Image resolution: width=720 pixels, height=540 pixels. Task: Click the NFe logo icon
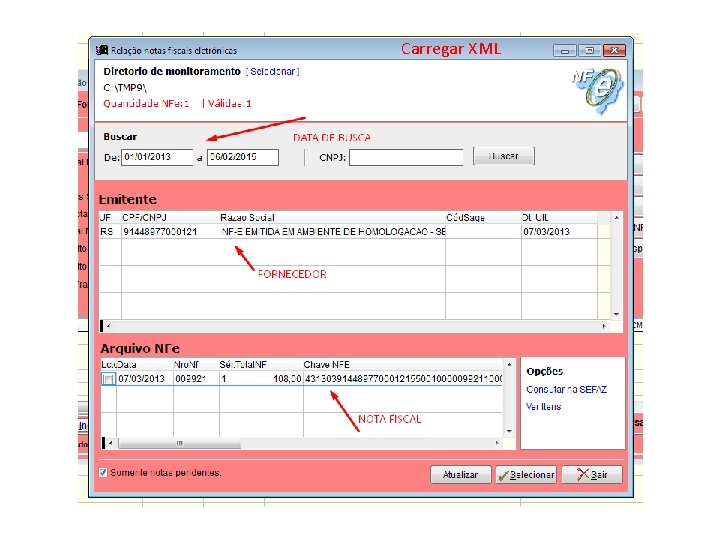(x=599, y=90)
